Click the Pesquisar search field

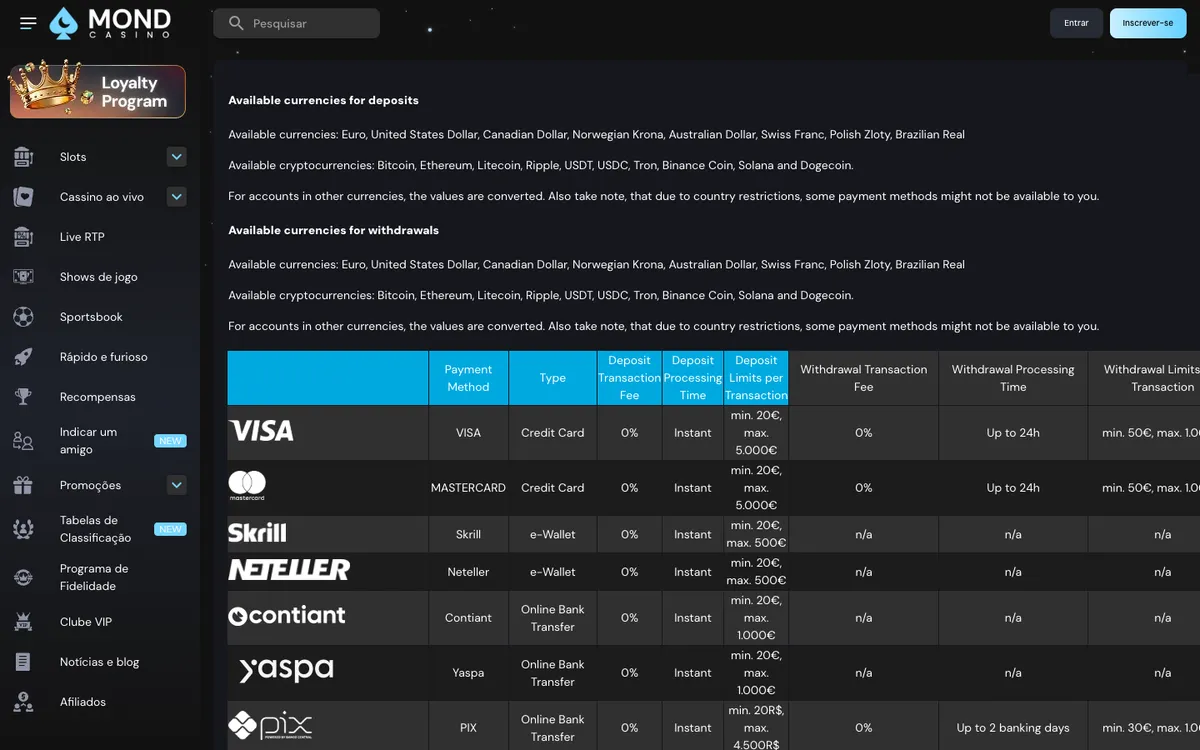pos(297,23)
